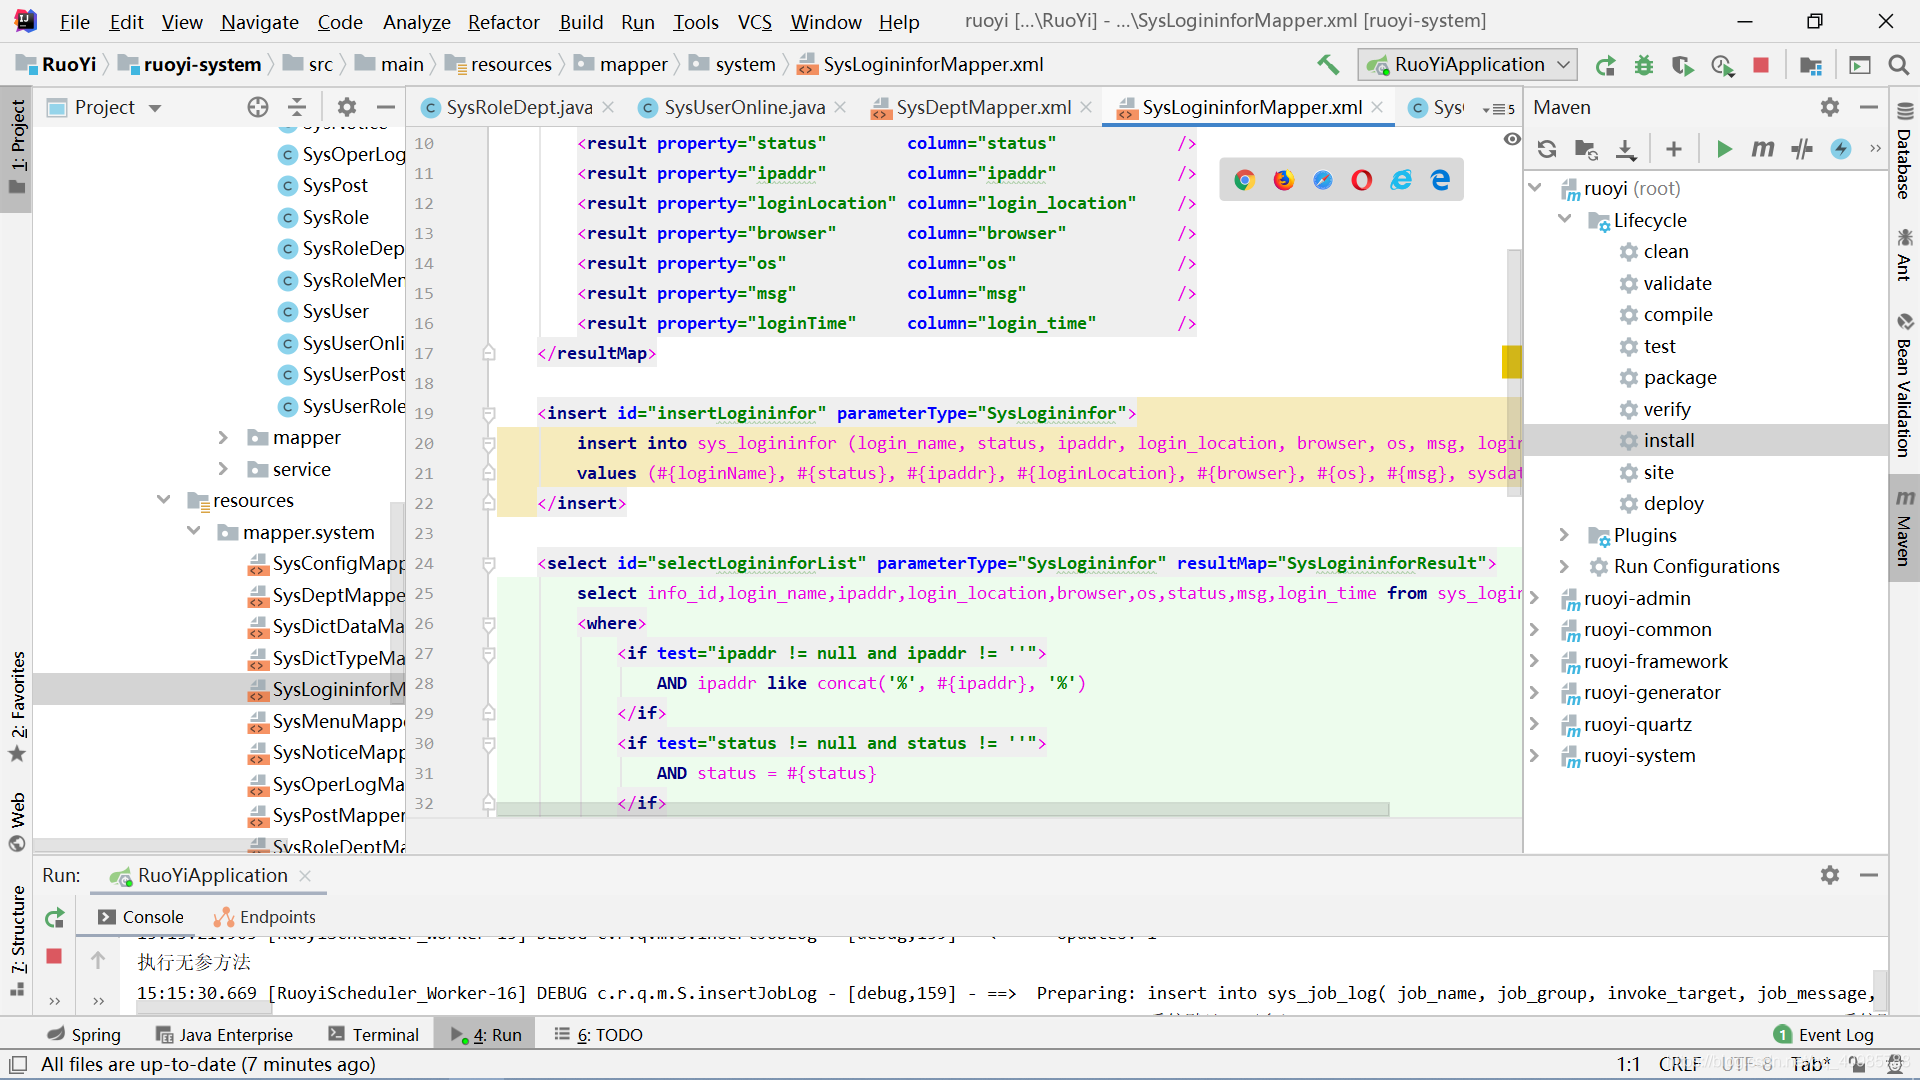Expand ruoyi-admin Maven module
Screen dimensions: 1920x1080
1535,598
